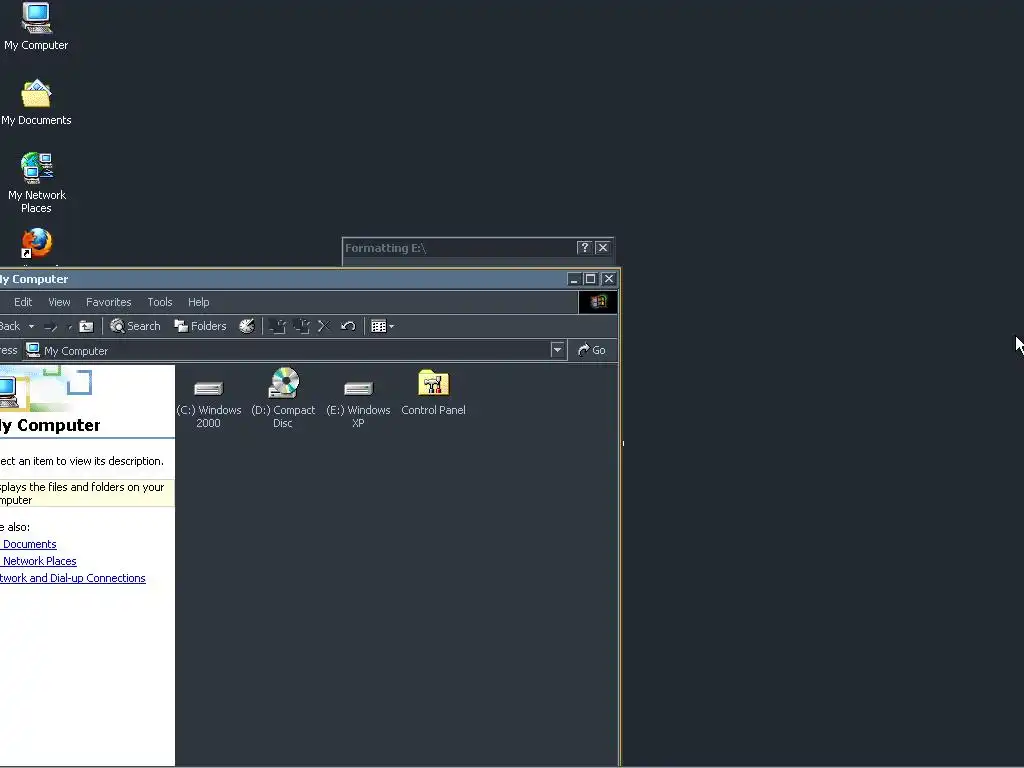Click the Delete (X) toolbar icon
This screenshot has height=768, width=1024.
(324, 326)
